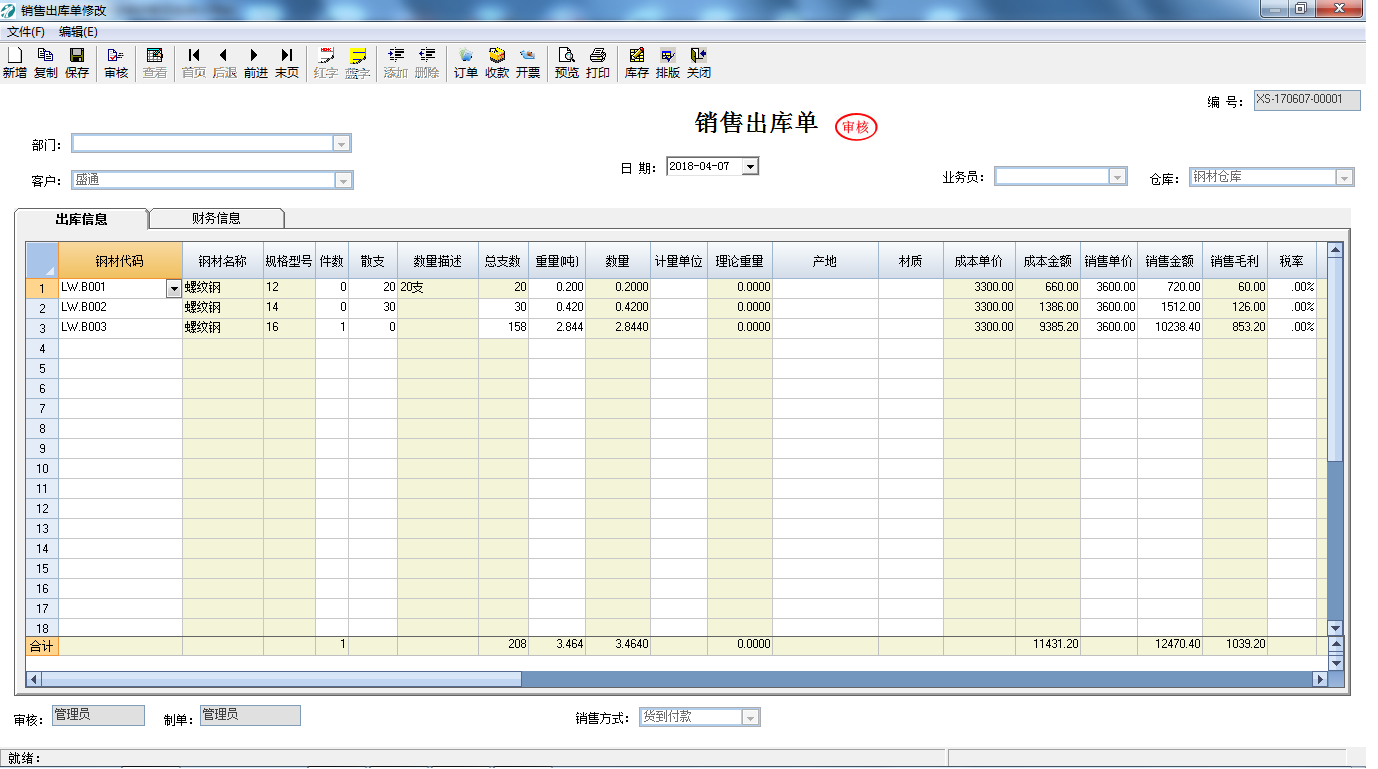Go to first record with 首页

[194, 63]
